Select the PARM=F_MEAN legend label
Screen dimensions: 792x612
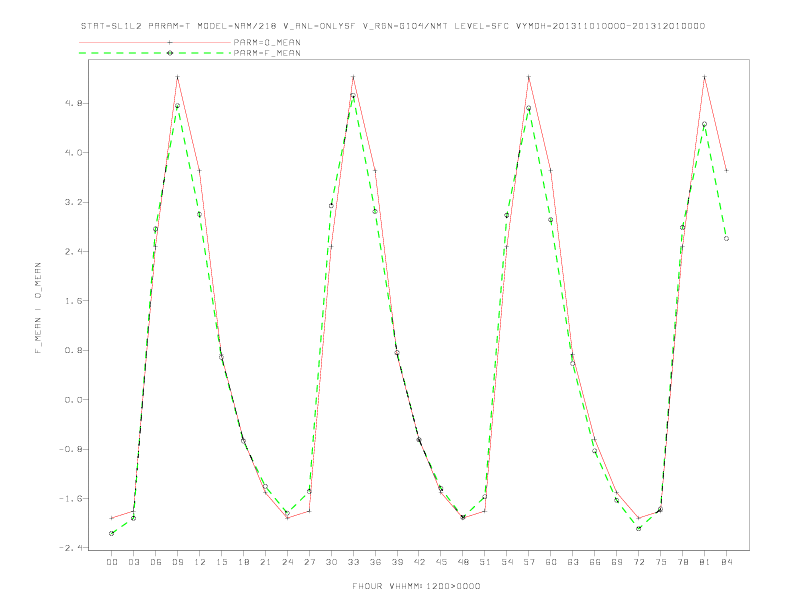pos(267,53)
